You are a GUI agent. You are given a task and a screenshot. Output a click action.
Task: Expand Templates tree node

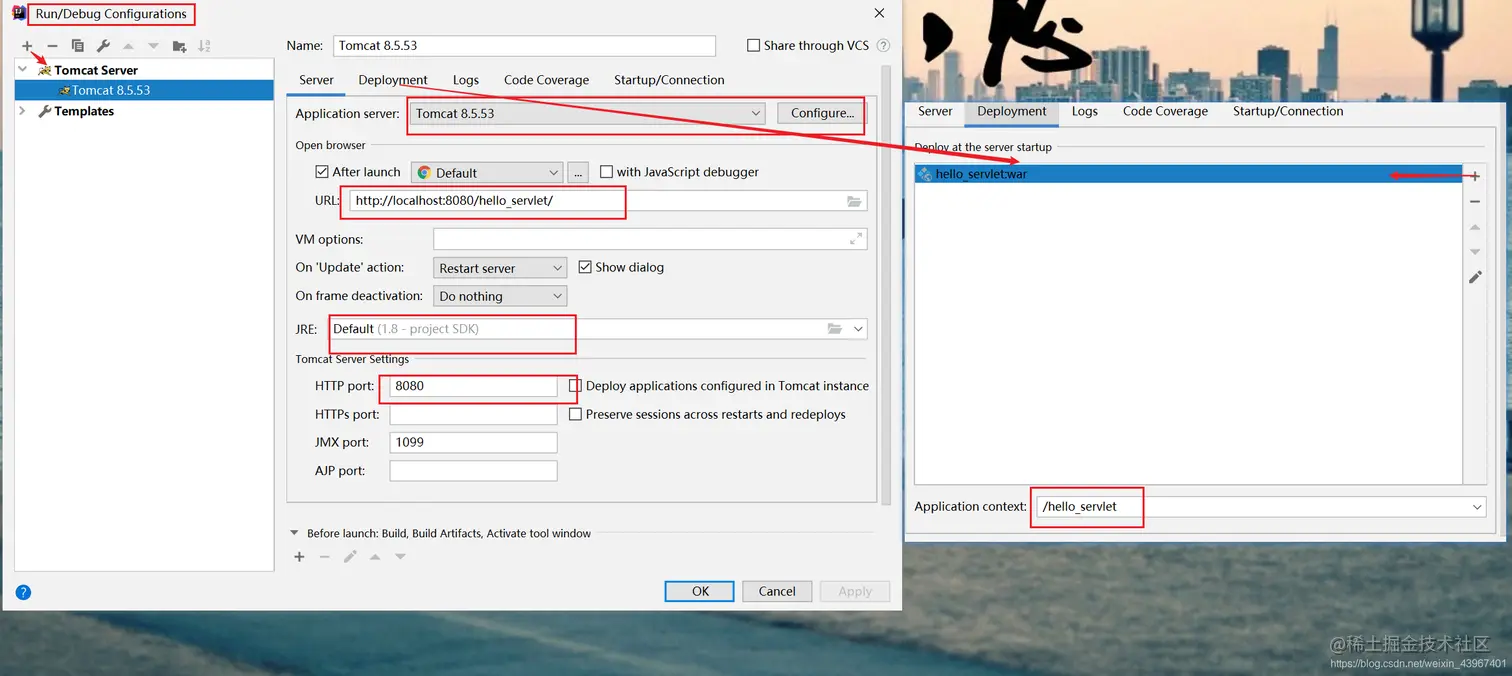[x=23, y=111]
